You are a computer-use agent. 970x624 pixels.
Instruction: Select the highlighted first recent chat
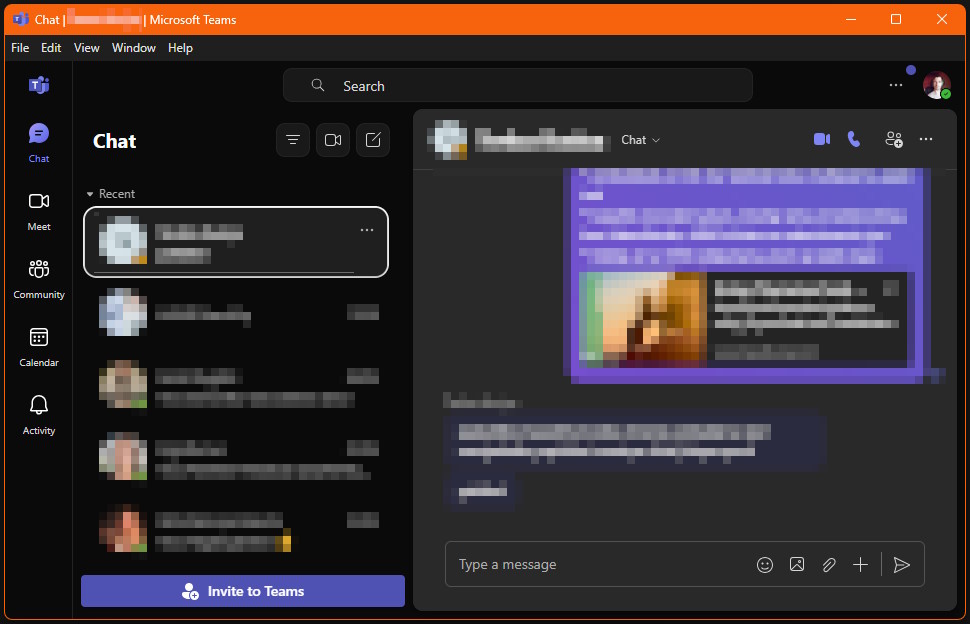[236, 242]
